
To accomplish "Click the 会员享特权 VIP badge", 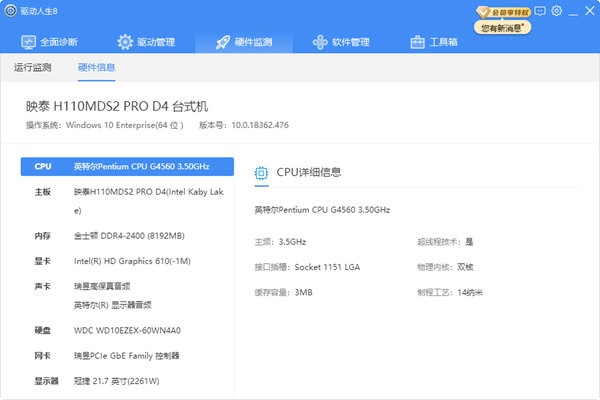I will 503,11.
